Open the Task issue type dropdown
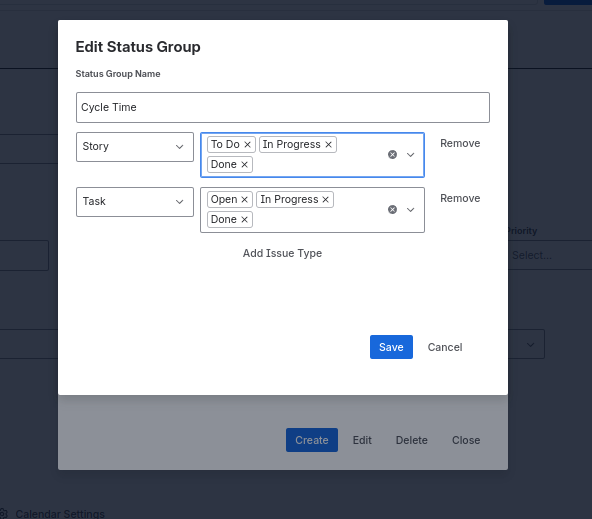Viewport: 592px width, 519px height. [x=135, y=202]
